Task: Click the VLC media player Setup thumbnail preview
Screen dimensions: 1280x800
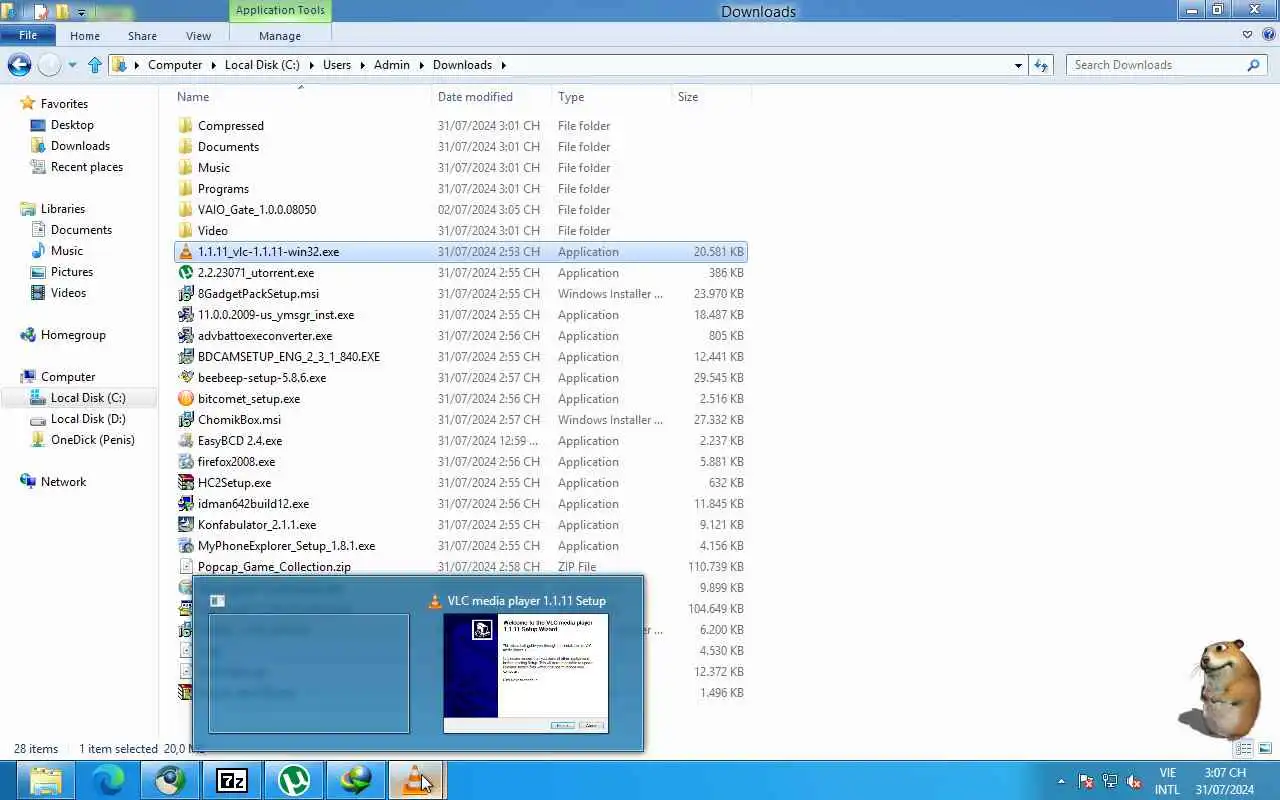Action: pos(526,672)
